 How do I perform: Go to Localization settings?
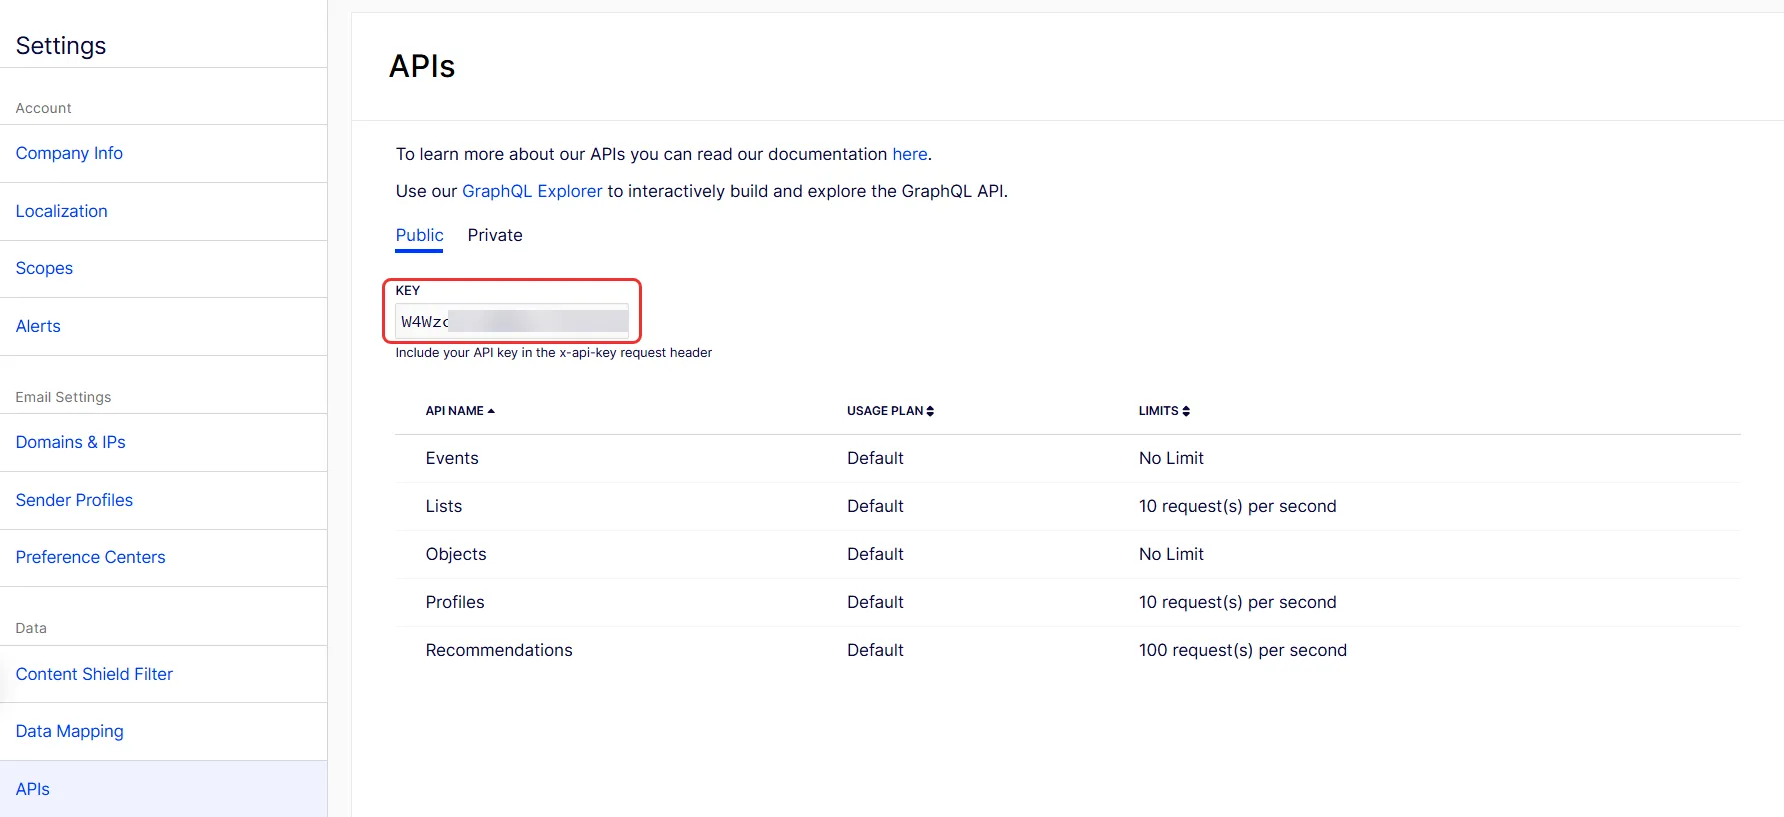[61, 211]
